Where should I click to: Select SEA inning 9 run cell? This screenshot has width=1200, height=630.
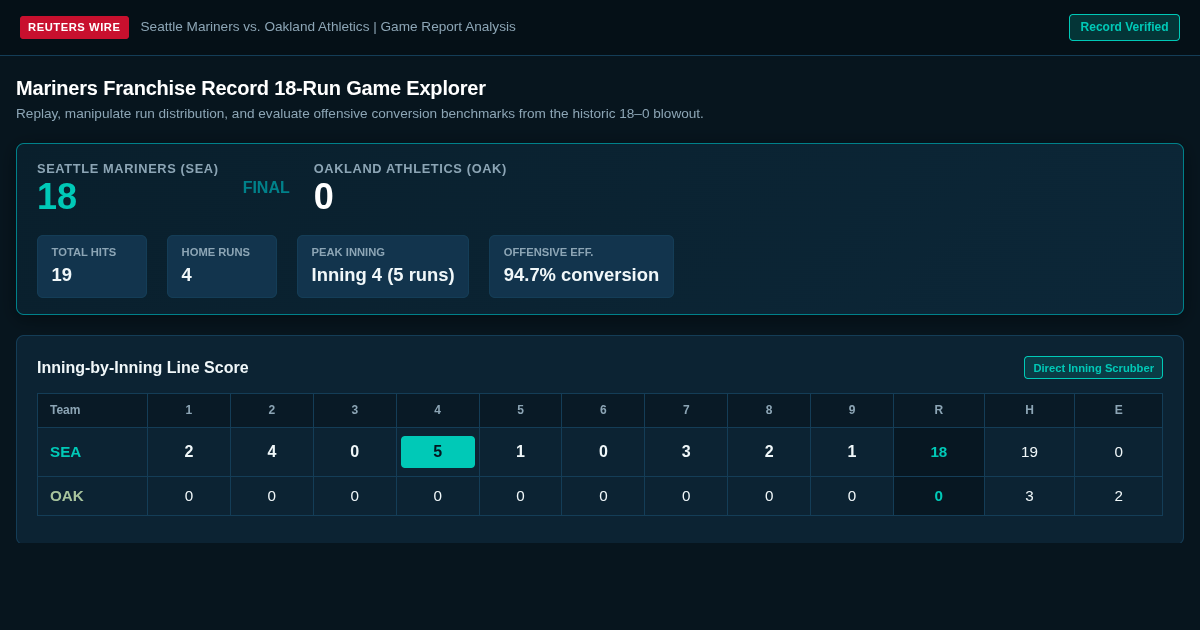pos(852,452)
